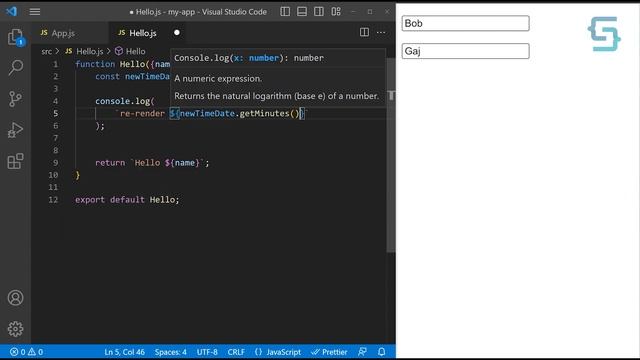
Task: Change indentation via Spaces: 4
Action: [171, 352]
